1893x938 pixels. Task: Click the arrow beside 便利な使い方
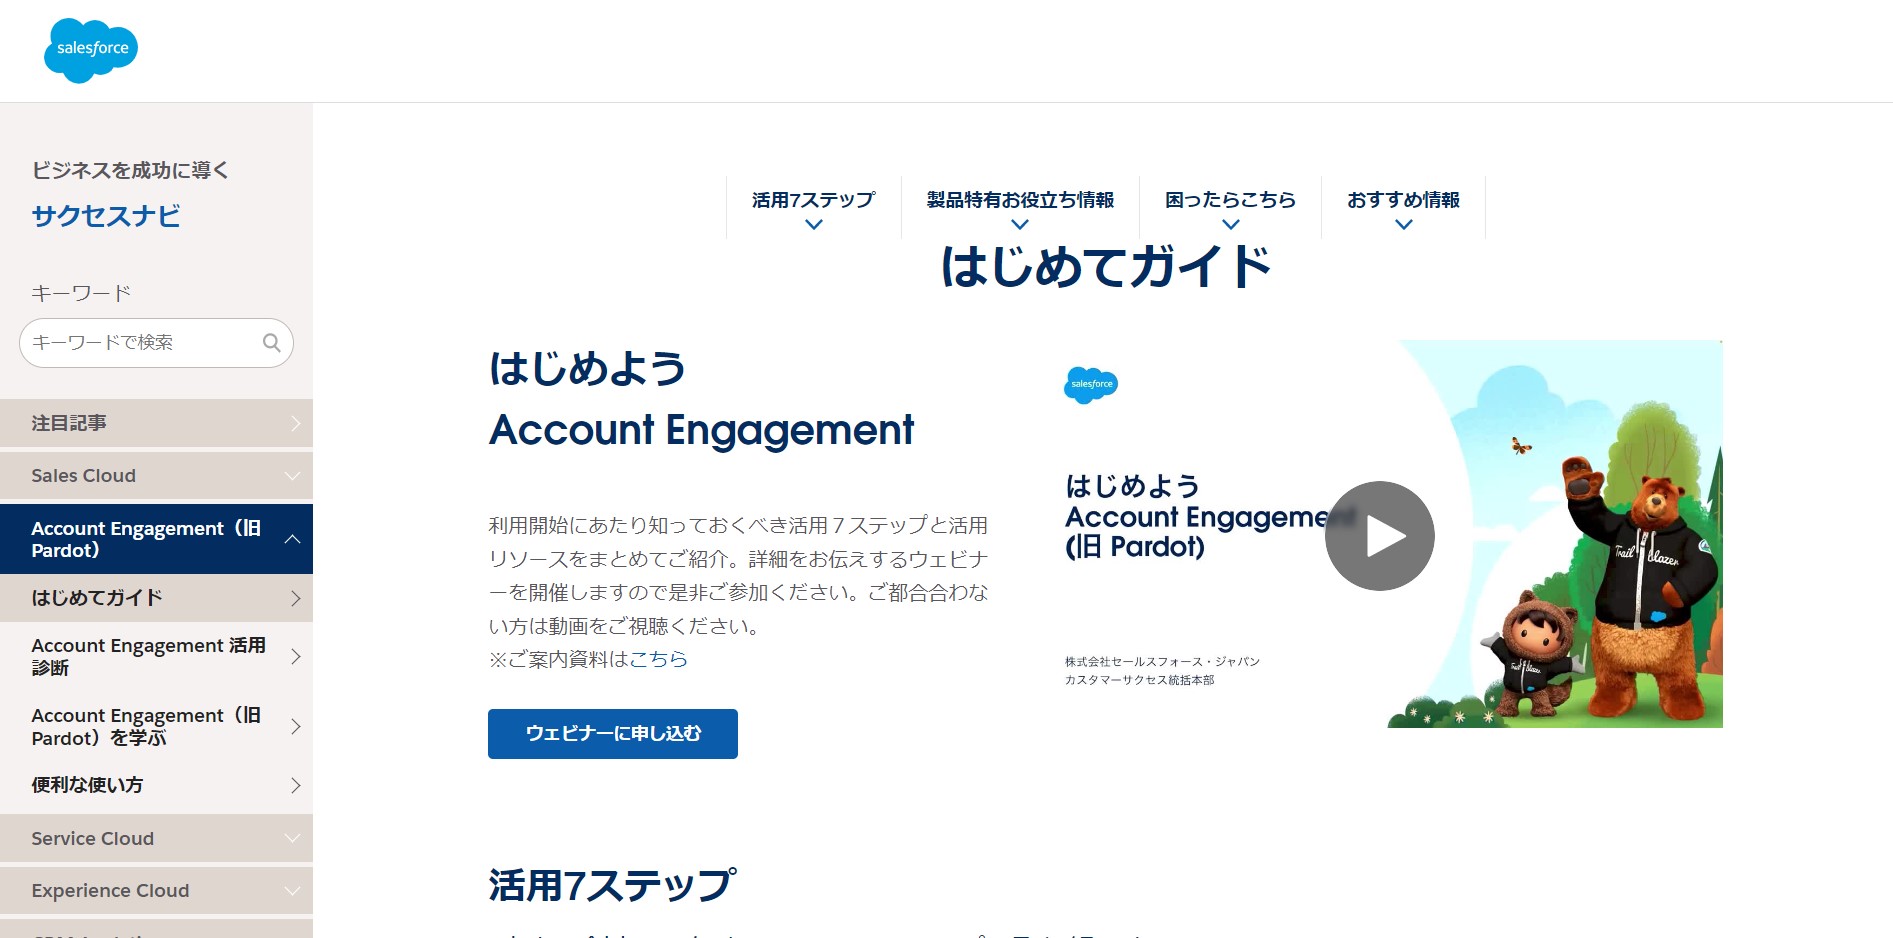click(295, 785)
